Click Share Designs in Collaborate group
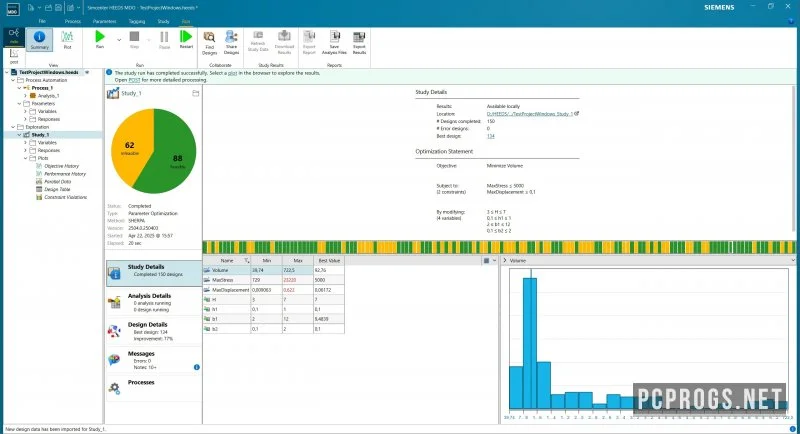 point(231,43)
